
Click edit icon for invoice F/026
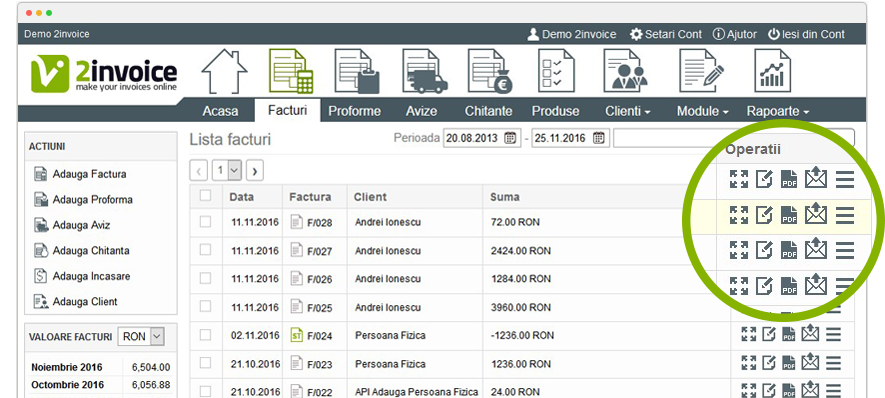[764, 286]
